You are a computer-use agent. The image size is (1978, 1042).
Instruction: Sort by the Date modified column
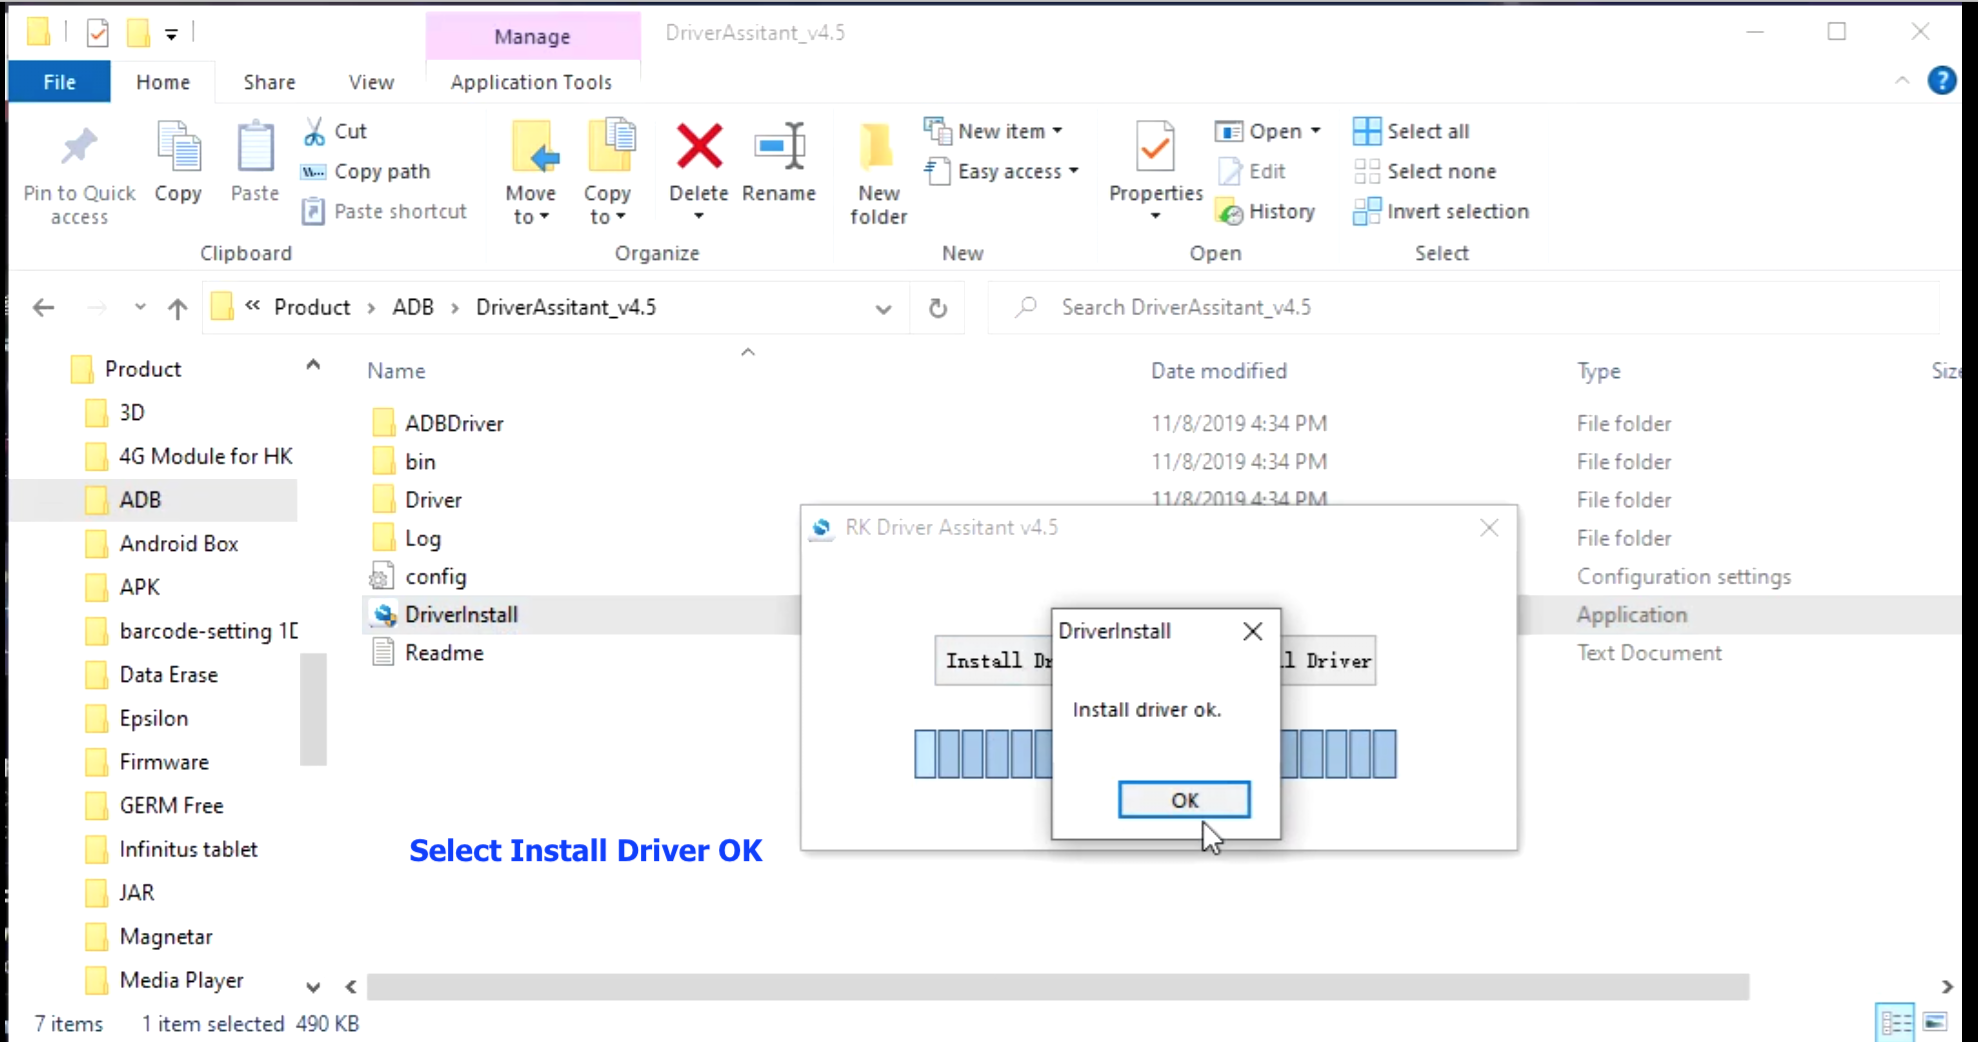pos(1218,371)
